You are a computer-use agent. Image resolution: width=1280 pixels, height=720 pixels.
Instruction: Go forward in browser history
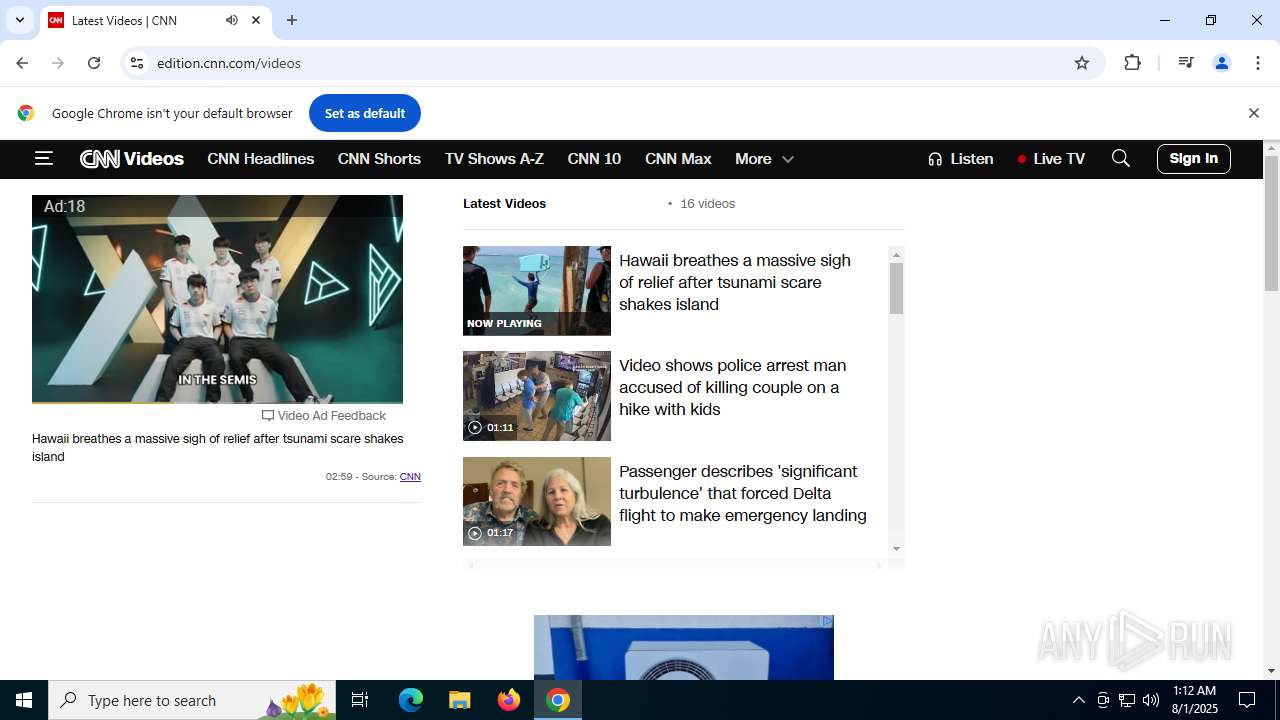coord(58,63)
